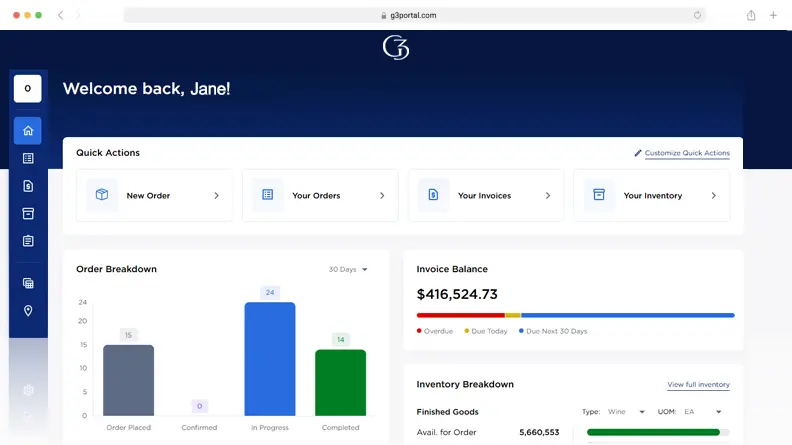The height and width of the screenshot is (445, 792).
Task: Follow the View full inventory link
Action: point(698,385)
